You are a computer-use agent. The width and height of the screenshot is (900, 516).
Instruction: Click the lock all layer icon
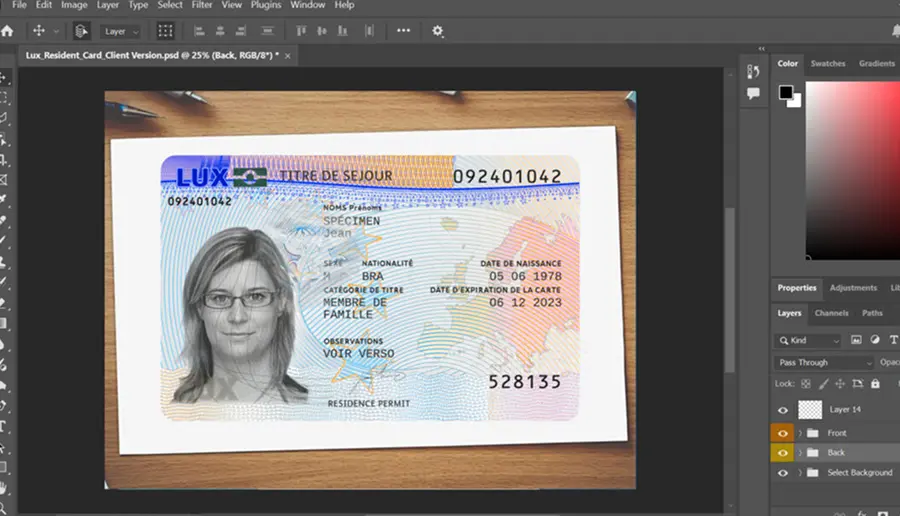coord(875,383)
